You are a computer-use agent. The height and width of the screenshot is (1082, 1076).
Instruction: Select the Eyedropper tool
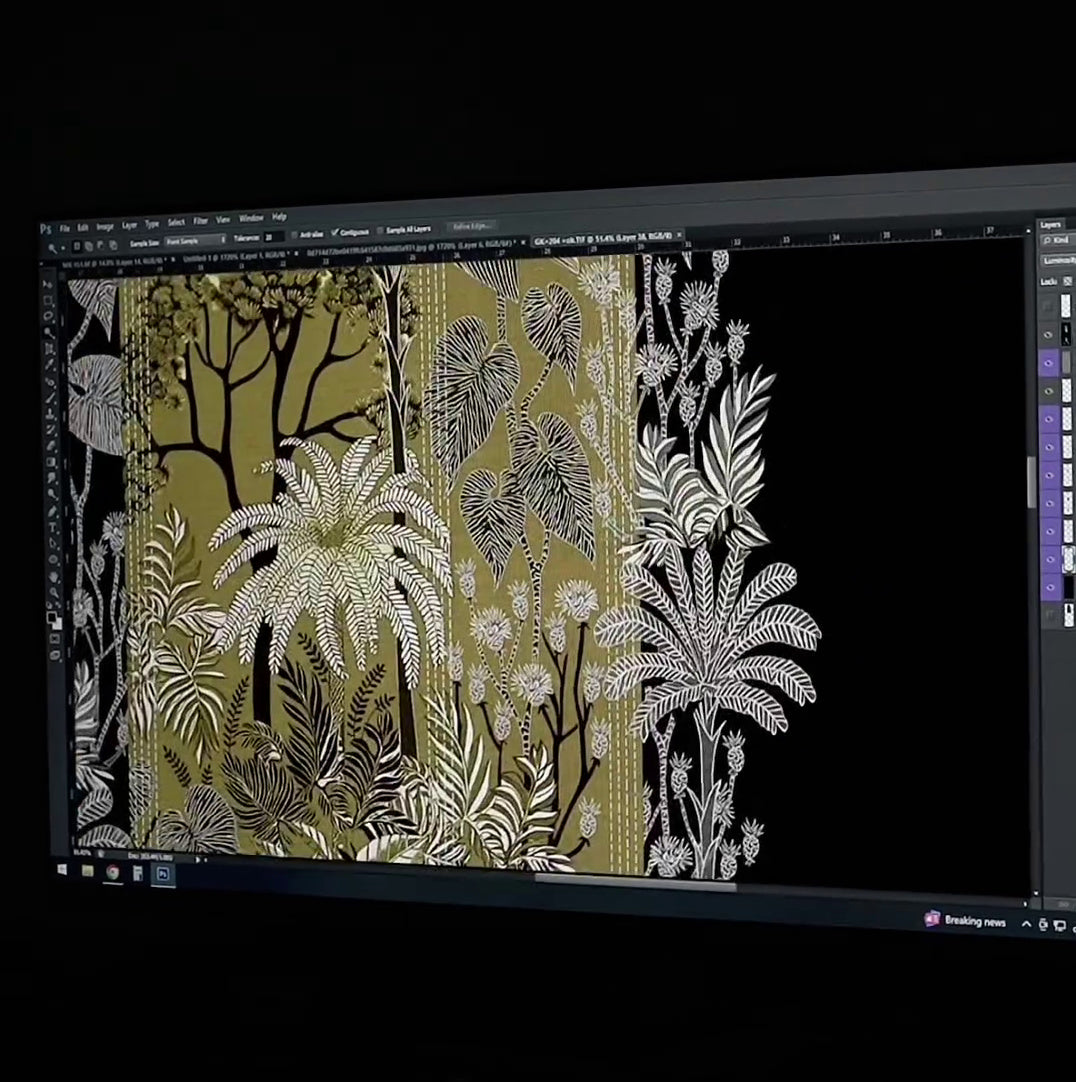[50, 364]
